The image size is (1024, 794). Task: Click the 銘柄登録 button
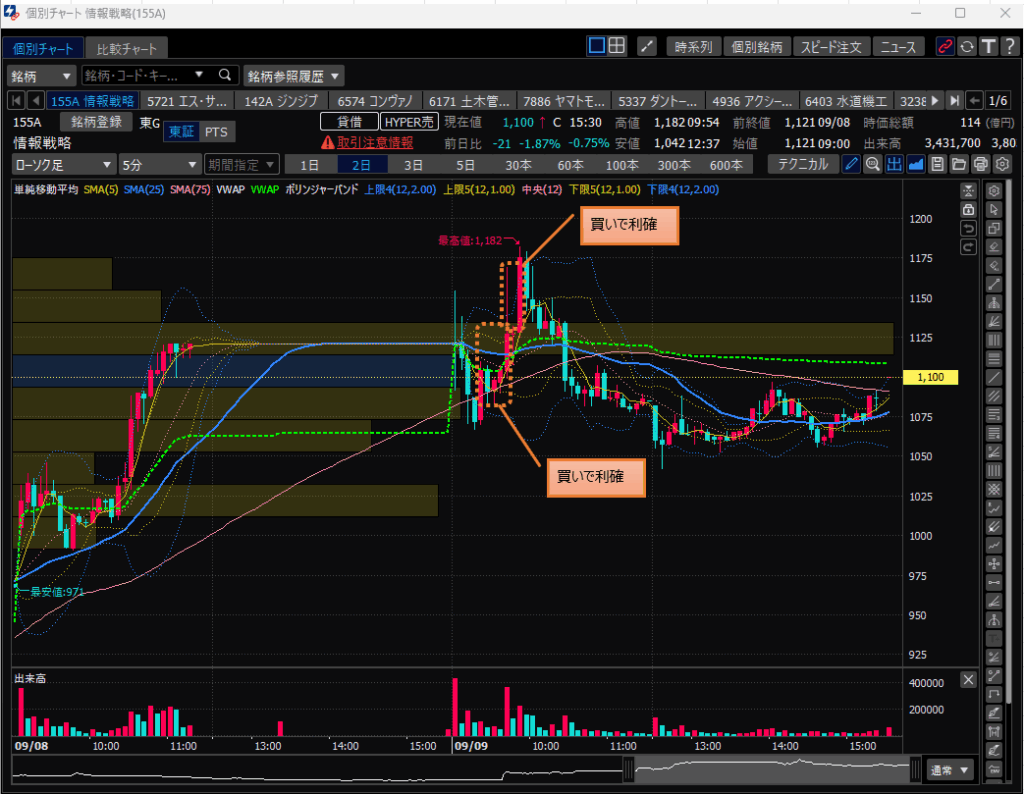click(96, 122)
